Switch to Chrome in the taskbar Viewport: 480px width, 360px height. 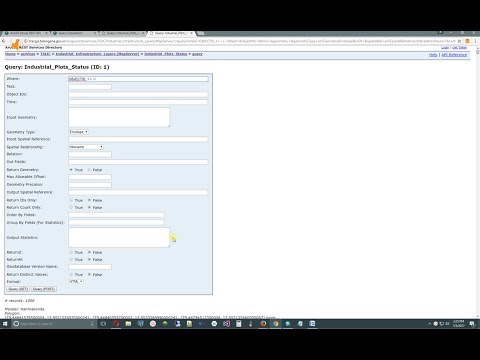[x=276, y=324]
